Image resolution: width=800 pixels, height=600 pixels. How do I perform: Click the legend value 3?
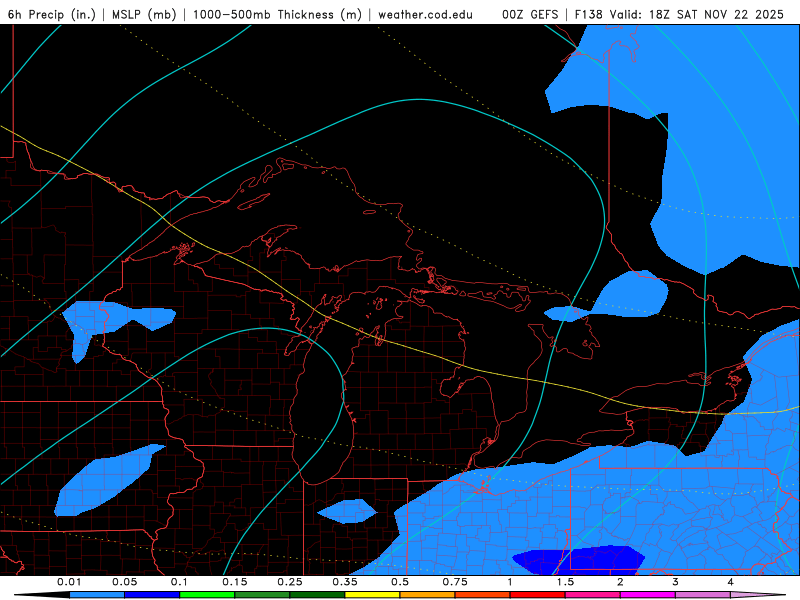pos(676,582)
